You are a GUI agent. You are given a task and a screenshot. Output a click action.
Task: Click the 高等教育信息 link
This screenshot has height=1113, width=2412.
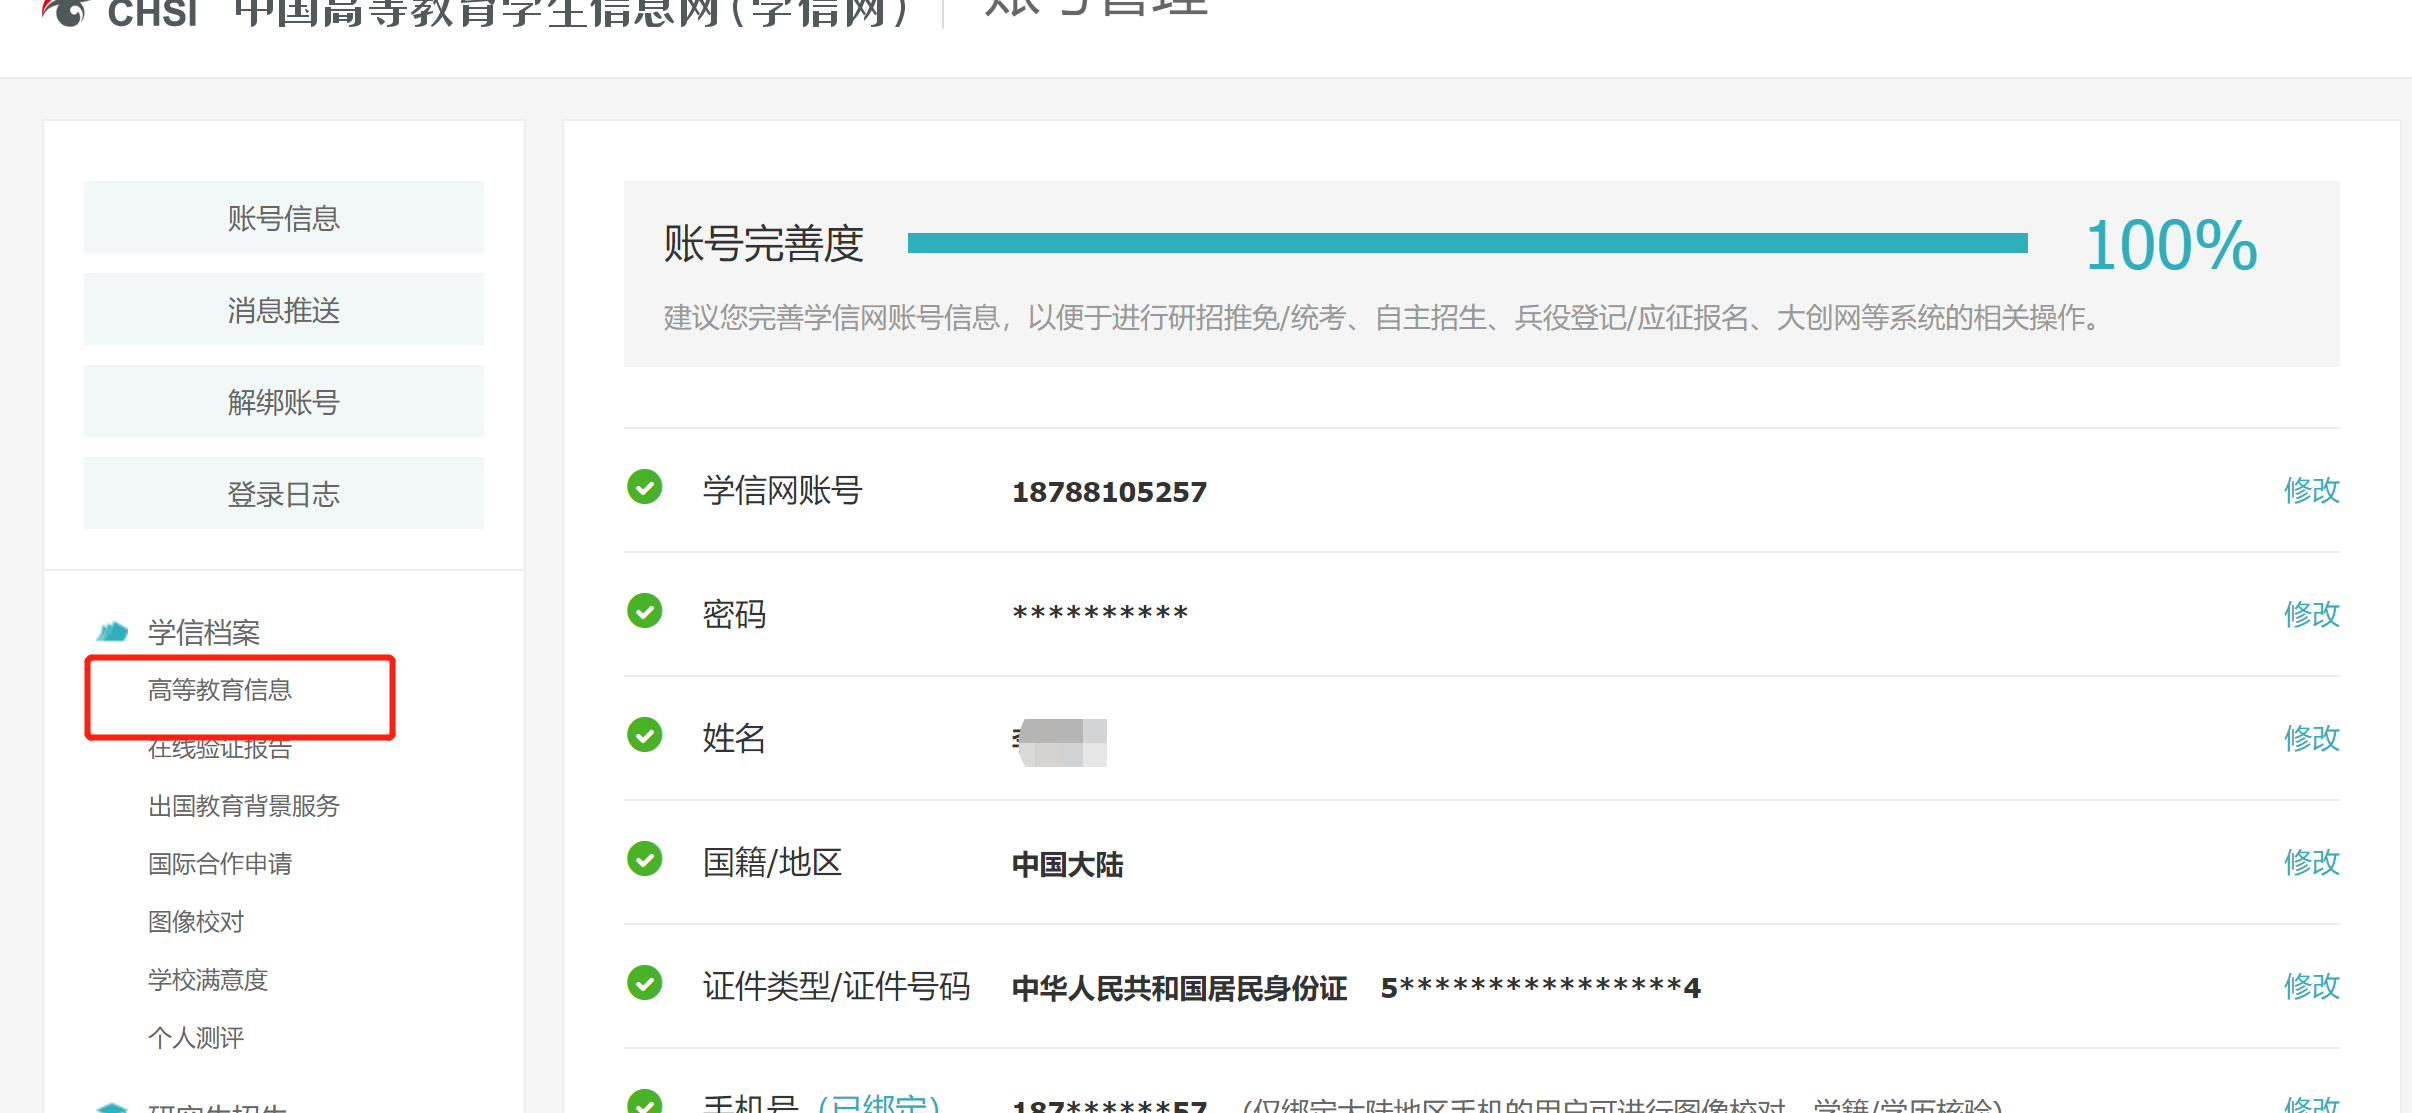(220, 690)
